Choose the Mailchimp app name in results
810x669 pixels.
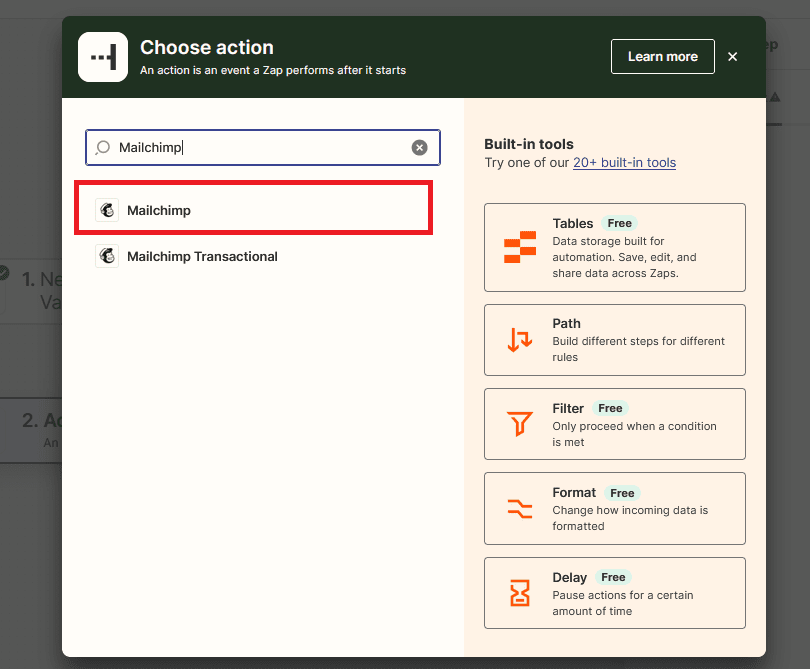[x=159, y=210]
